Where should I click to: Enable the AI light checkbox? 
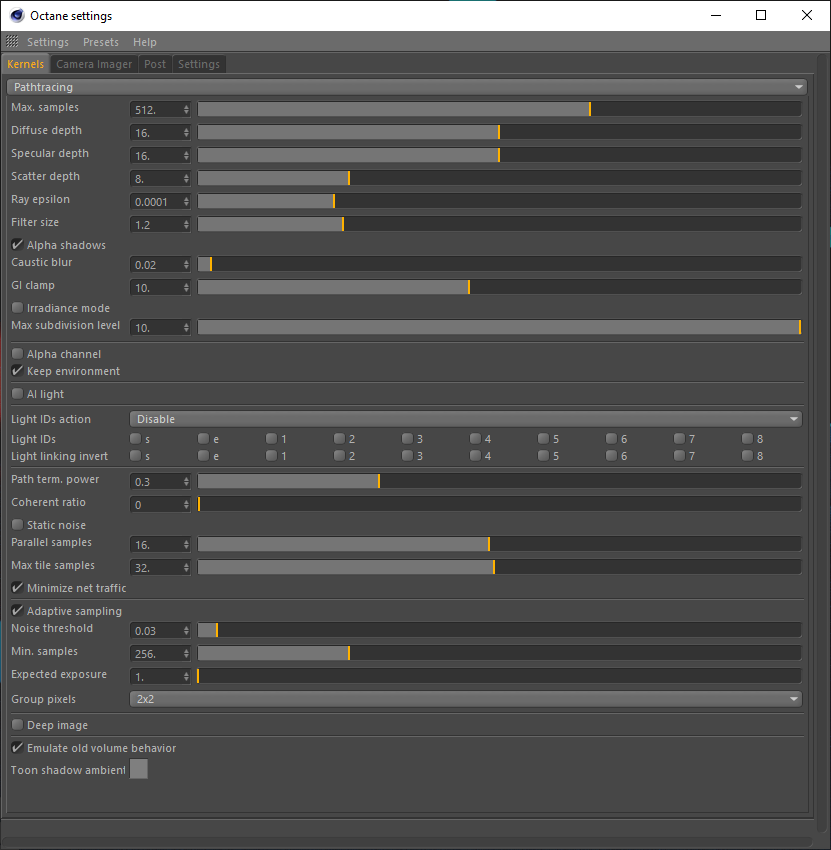[17, 394]
